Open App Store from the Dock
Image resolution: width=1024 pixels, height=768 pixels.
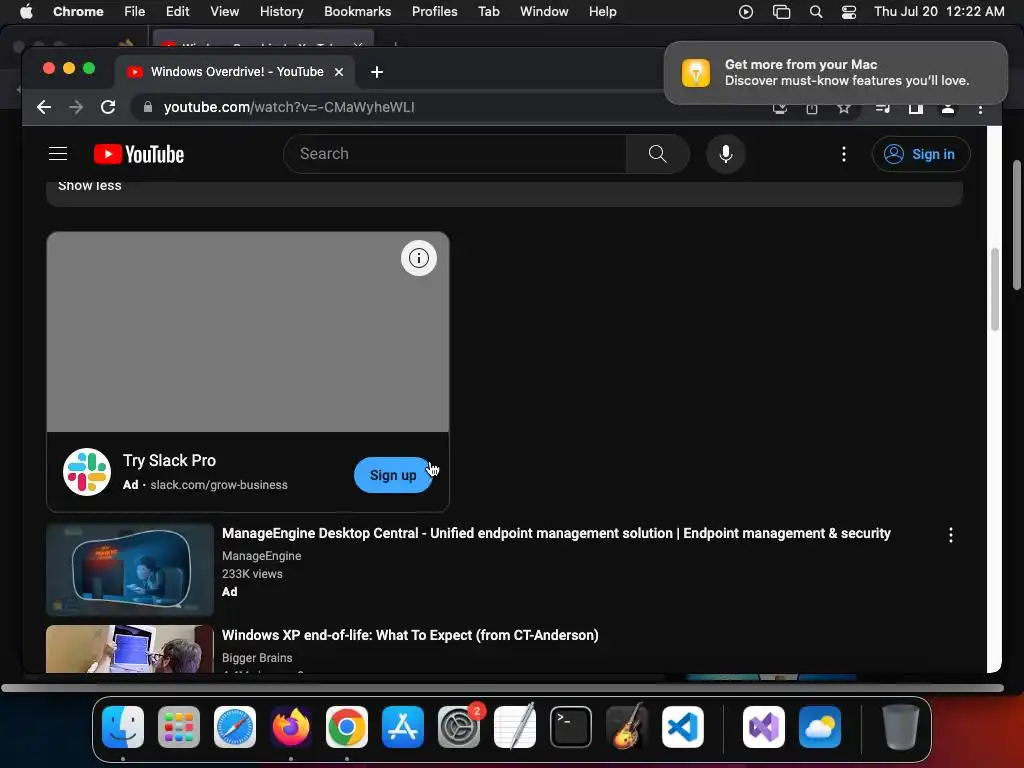click(x=403, y=727)
